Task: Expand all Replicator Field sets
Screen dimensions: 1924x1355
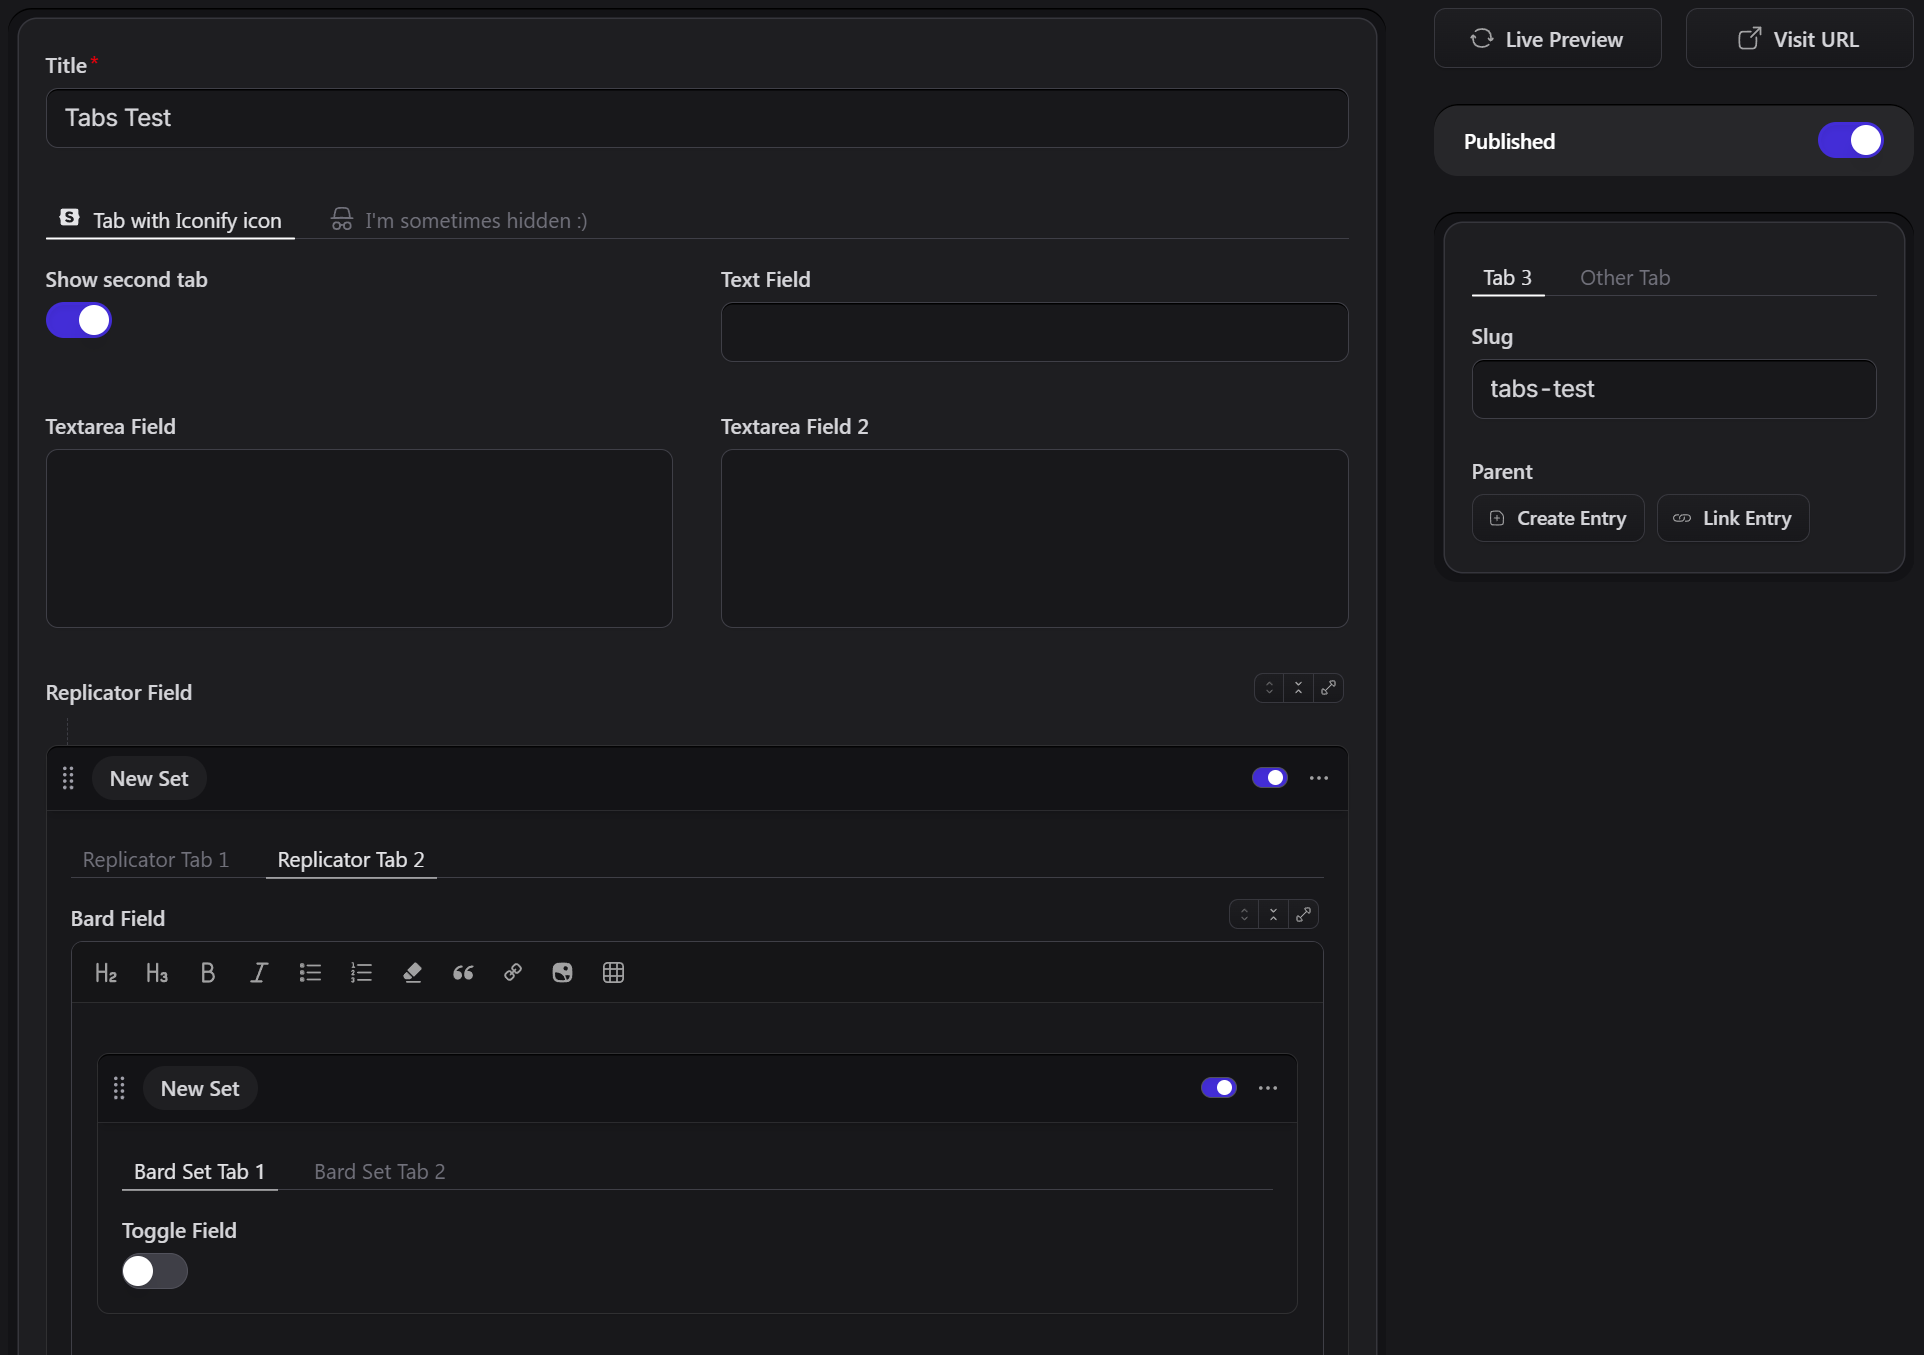Action: pyautogui.click(x=1269, y=688)
